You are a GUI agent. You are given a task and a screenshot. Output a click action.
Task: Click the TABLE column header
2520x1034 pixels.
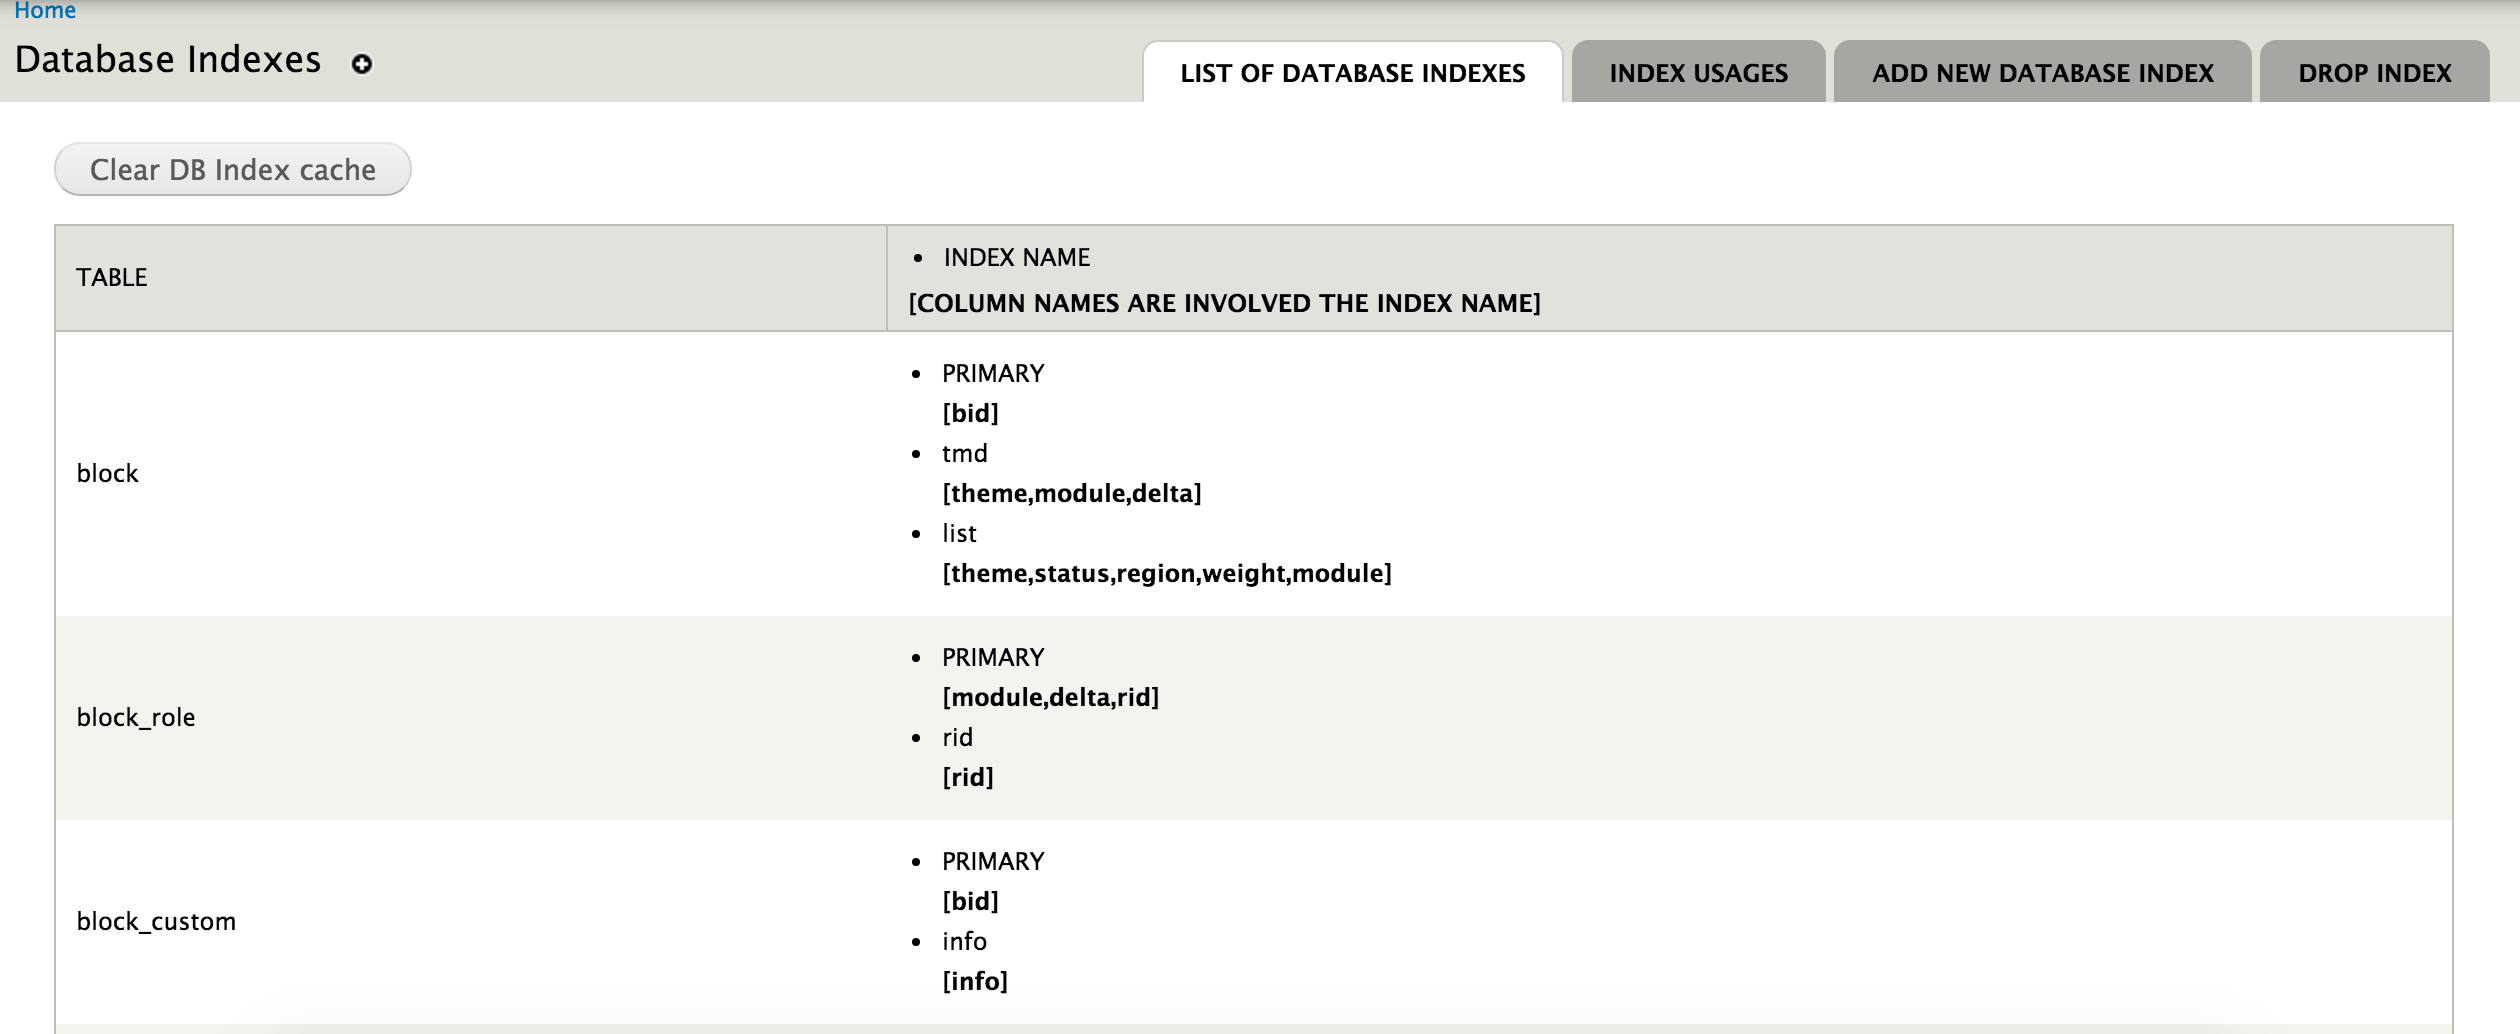click(112, 278)
